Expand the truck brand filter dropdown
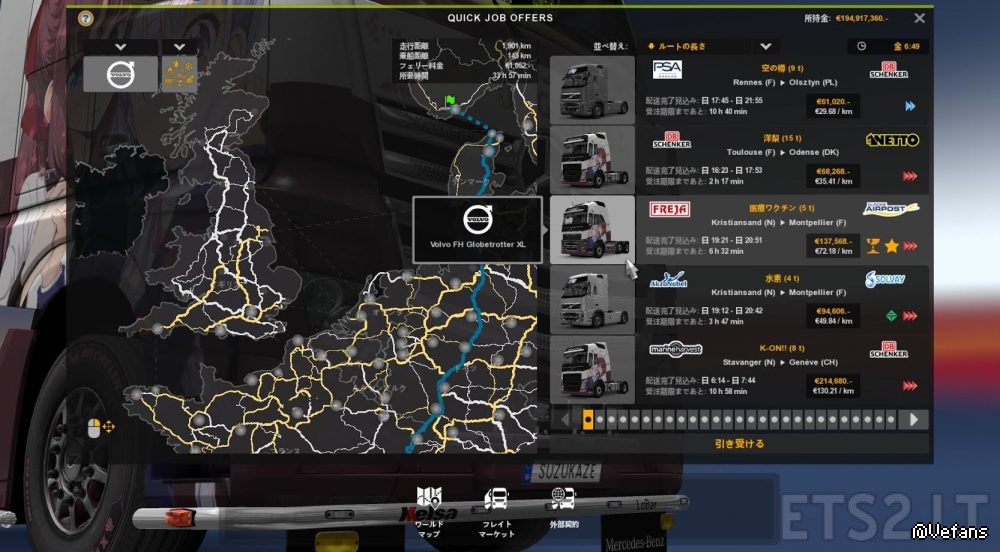 [121, 47]
